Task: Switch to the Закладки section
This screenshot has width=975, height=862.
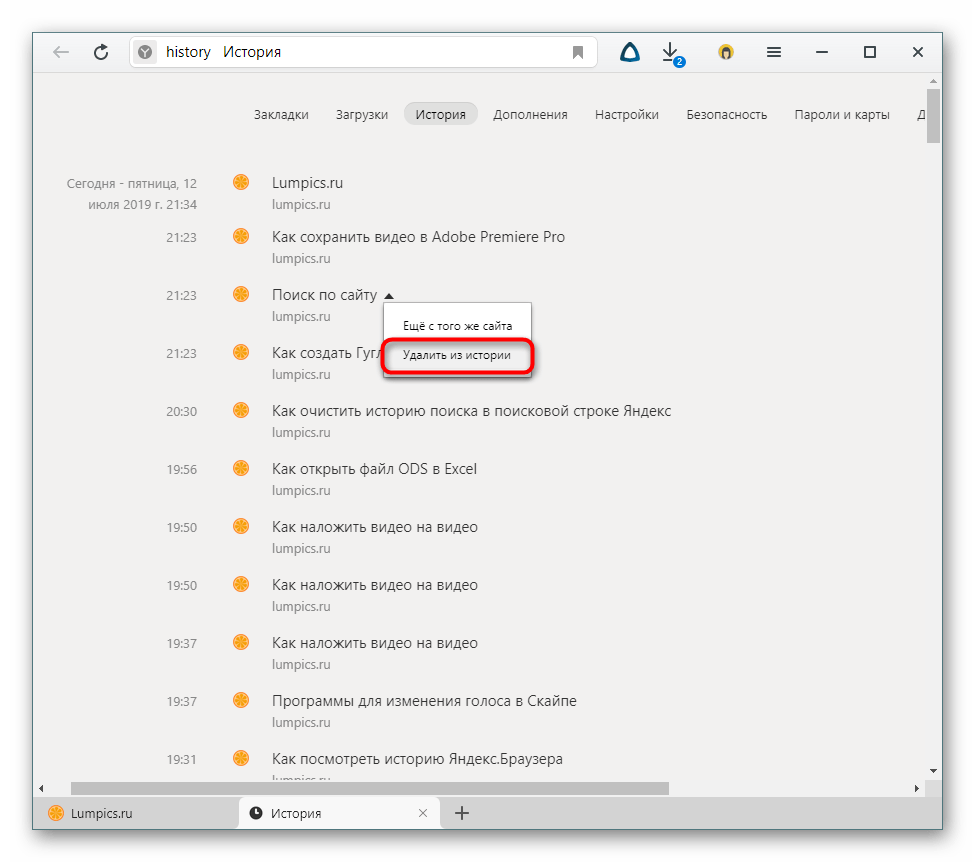Action: [x=281, y=114]
